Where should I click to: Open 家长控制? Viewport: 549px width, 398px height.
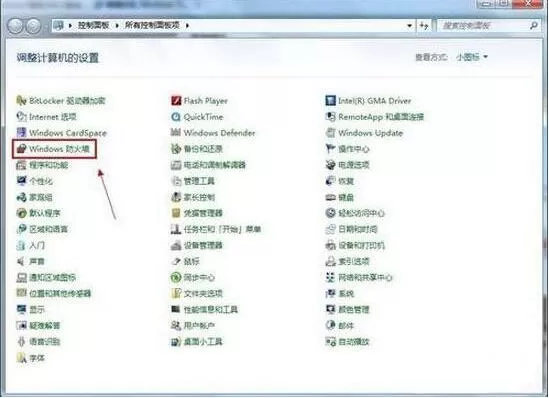[x=193, y=197]
